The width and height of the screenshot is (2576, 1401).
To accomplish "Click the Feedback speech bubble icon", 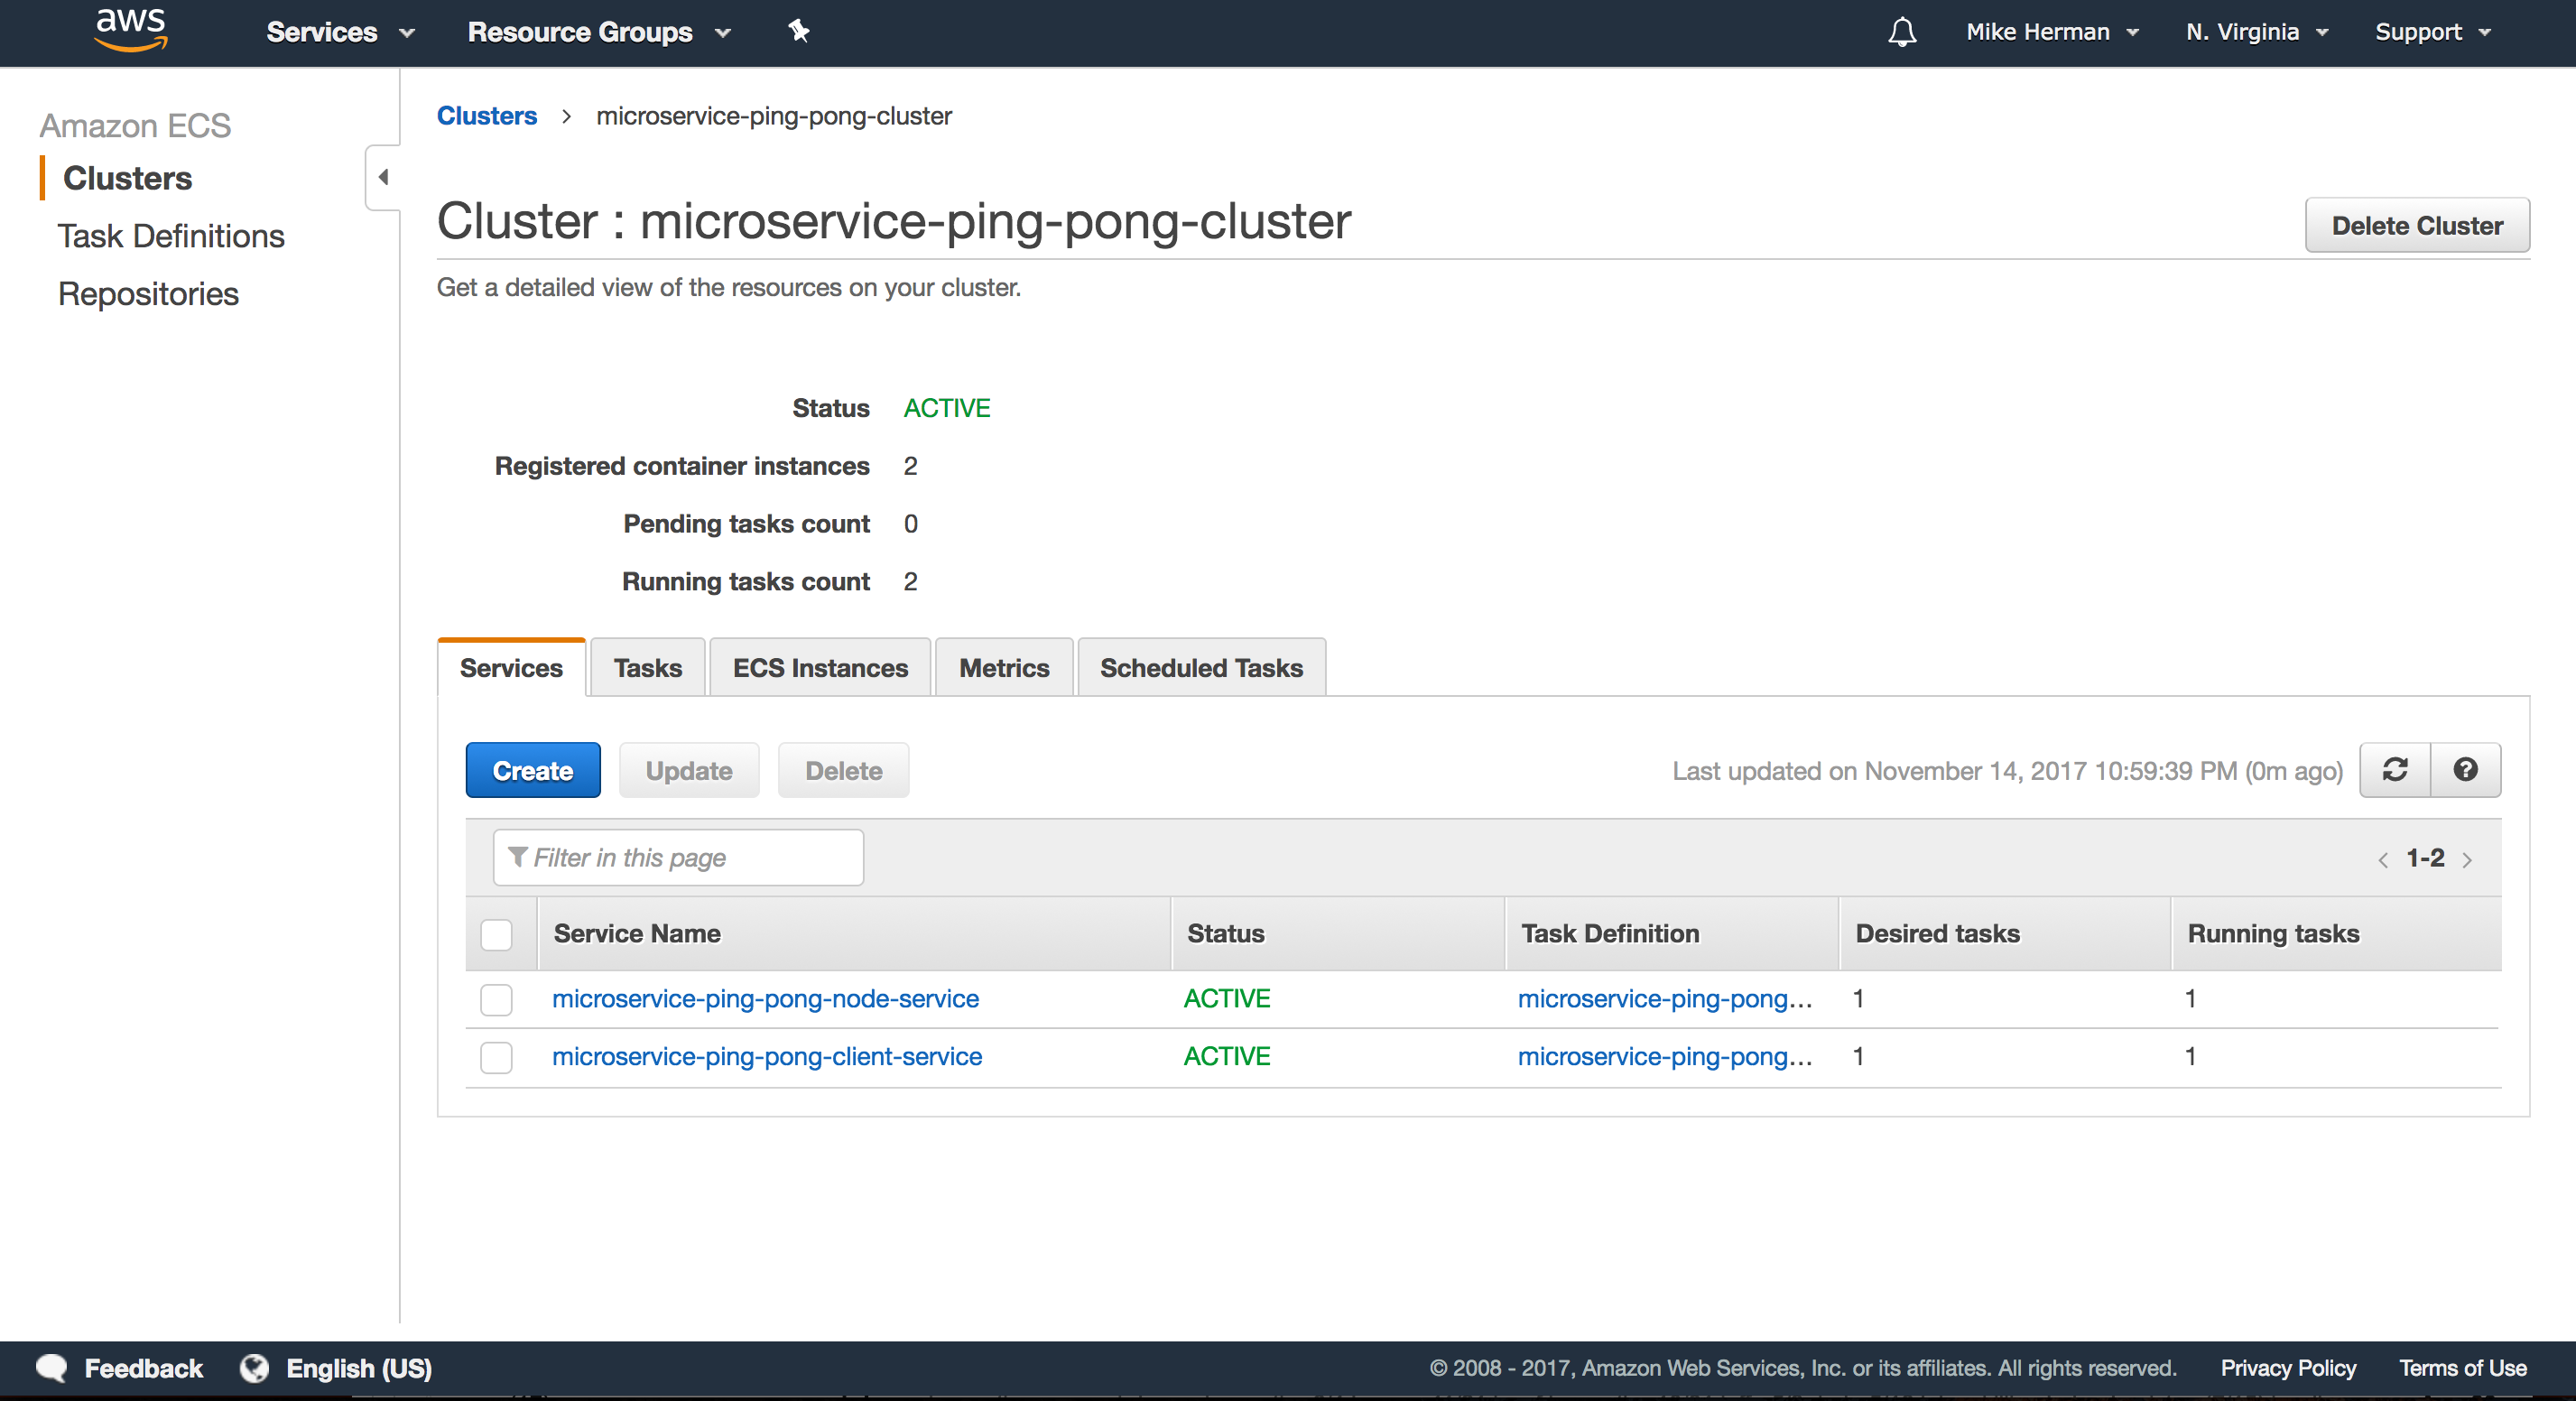I will 52,1369.
